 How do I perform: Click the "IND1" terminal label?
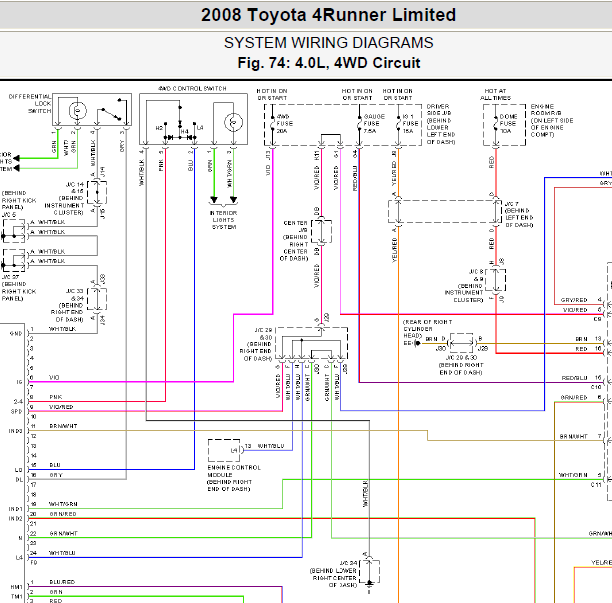pyautogui.click(x=15, y=509)
